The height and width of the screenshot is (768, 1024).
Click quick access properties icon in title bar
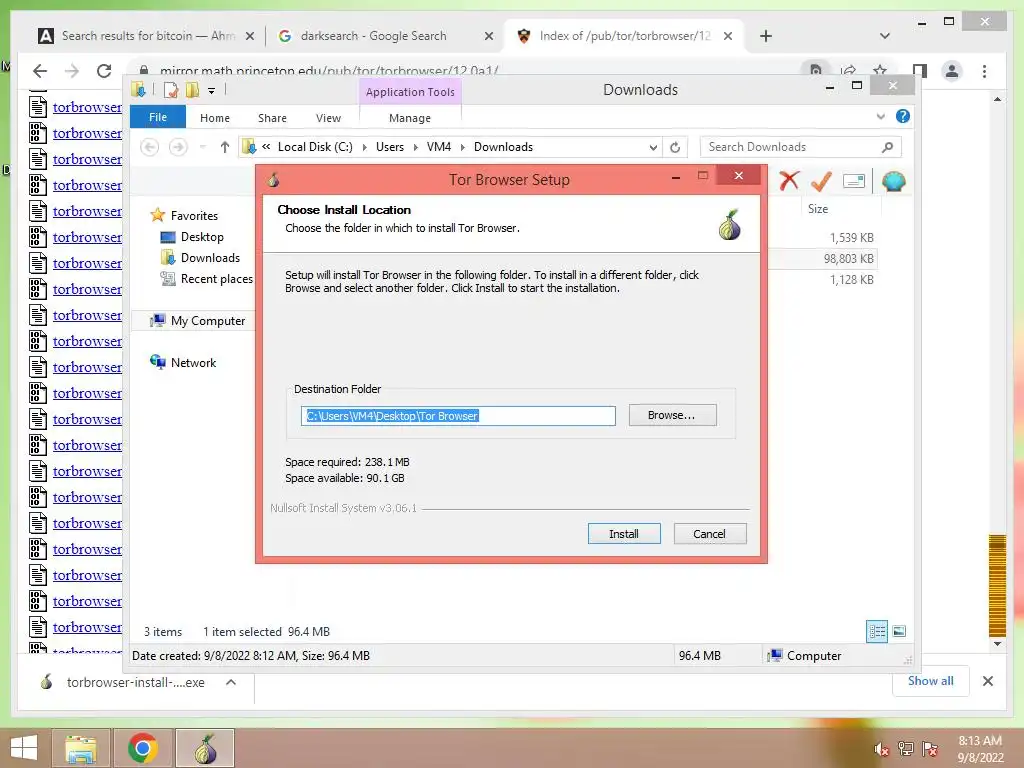[171, 90]
